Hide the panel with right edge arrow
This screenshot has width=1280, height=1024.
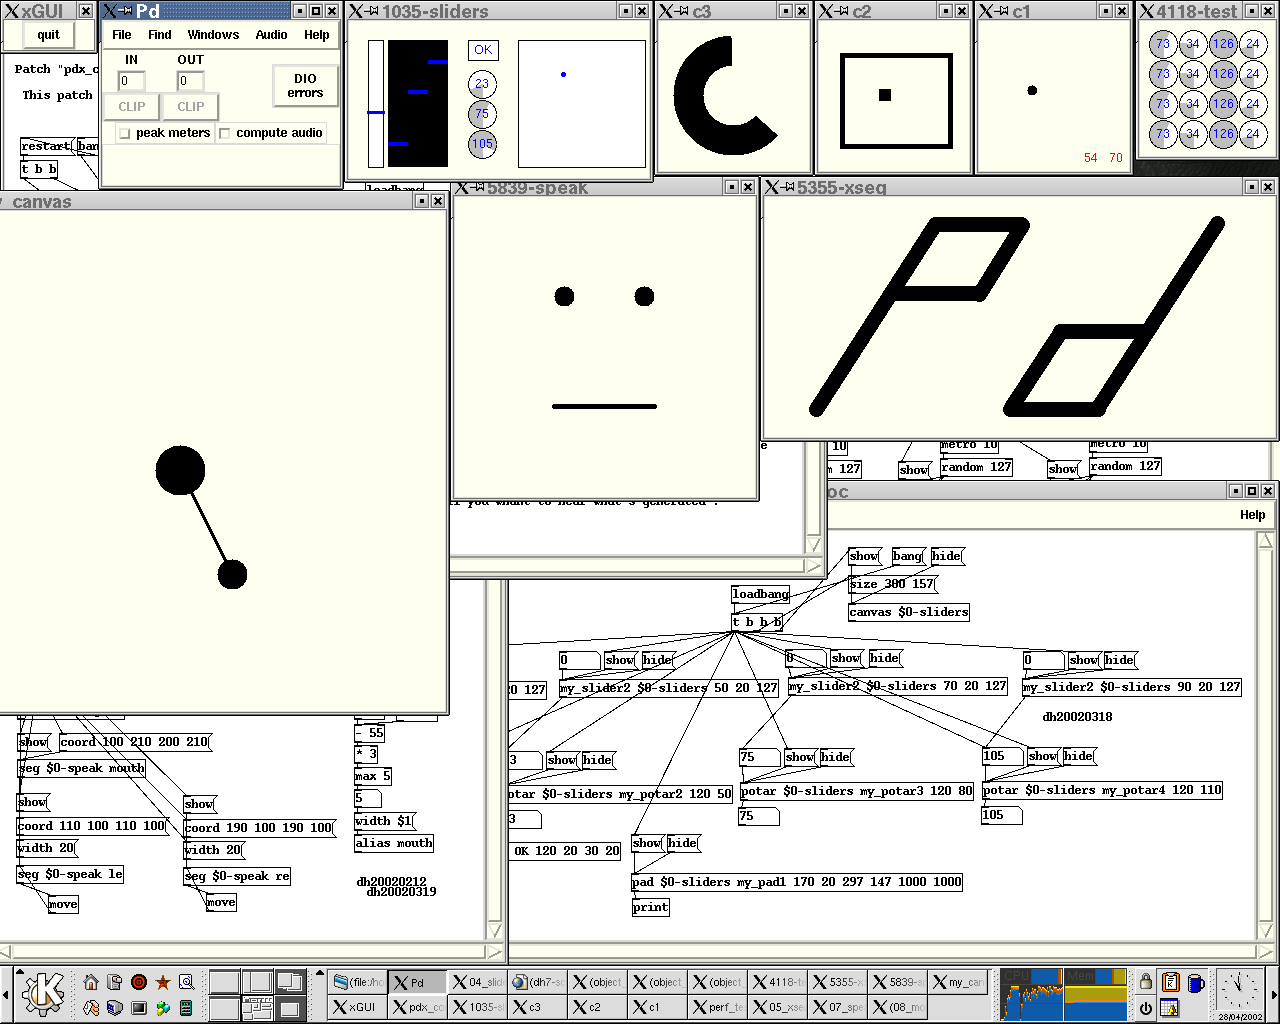(x=1274, y=994)
